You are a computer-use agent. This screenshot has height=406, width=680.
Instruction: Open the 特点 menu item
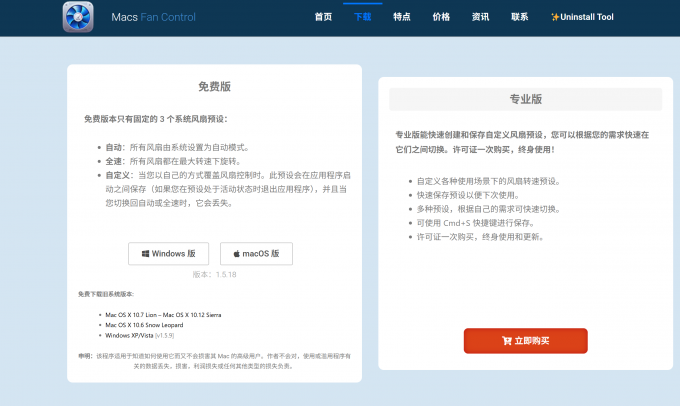click(402, 17)
